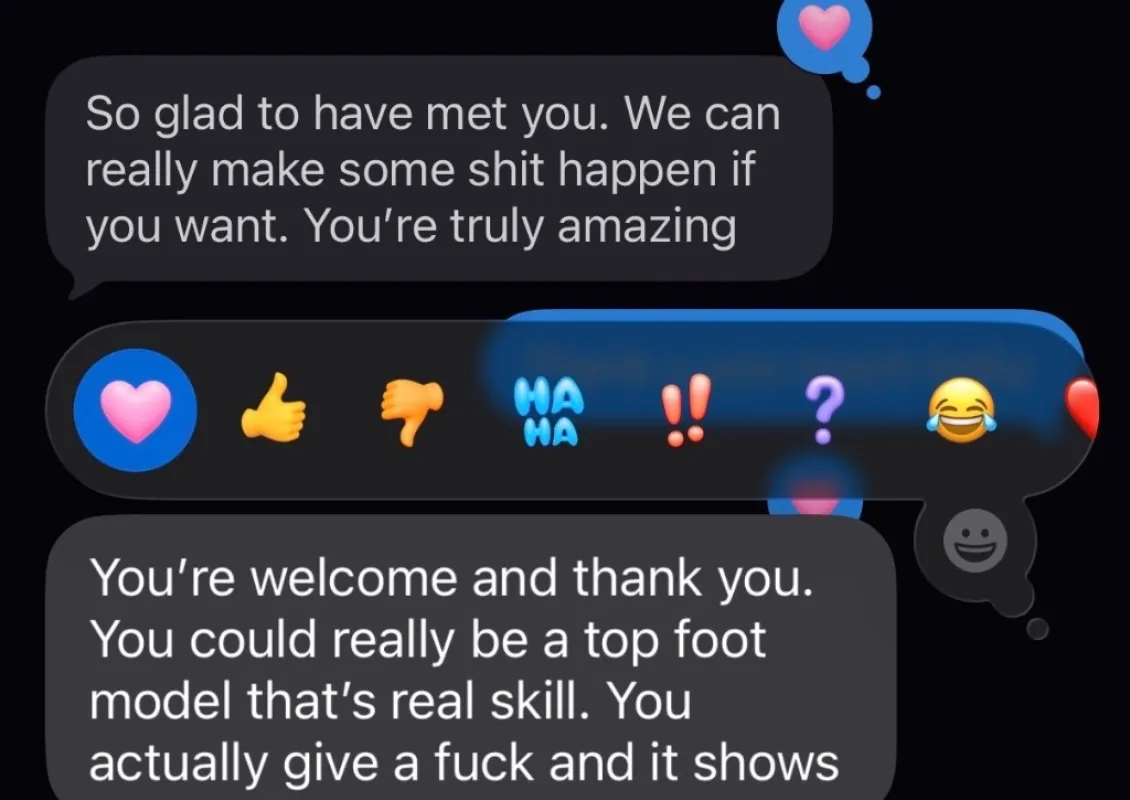Screen dimensions: 1130x800
Task: React with the thumbs down tapback
Action: (x=411, y=412)
